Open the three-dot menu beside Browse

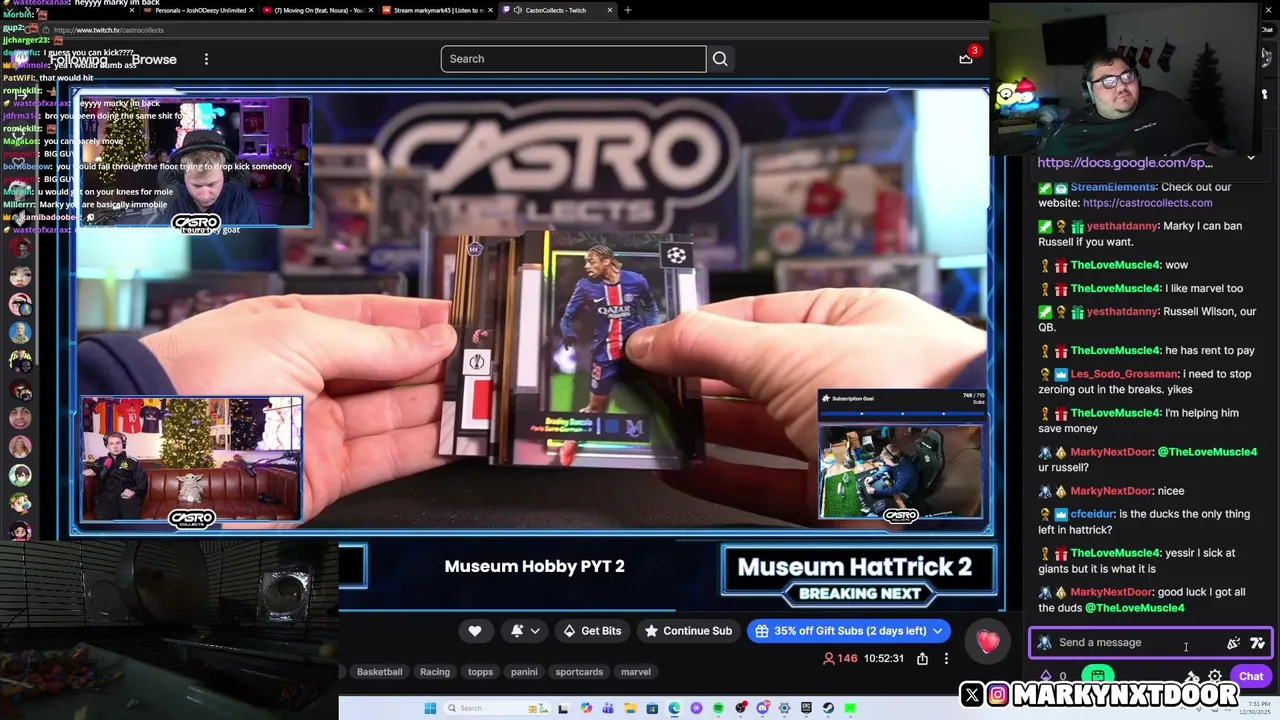[206, 59]
